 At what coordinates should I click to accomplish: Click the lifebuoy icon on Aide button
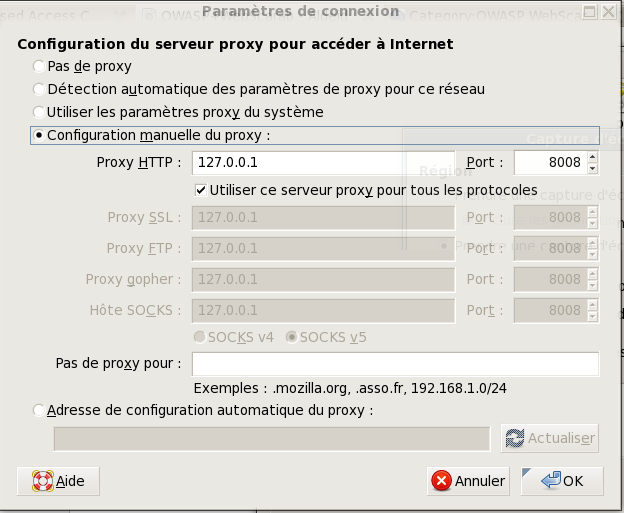click(x=42, y=481)
